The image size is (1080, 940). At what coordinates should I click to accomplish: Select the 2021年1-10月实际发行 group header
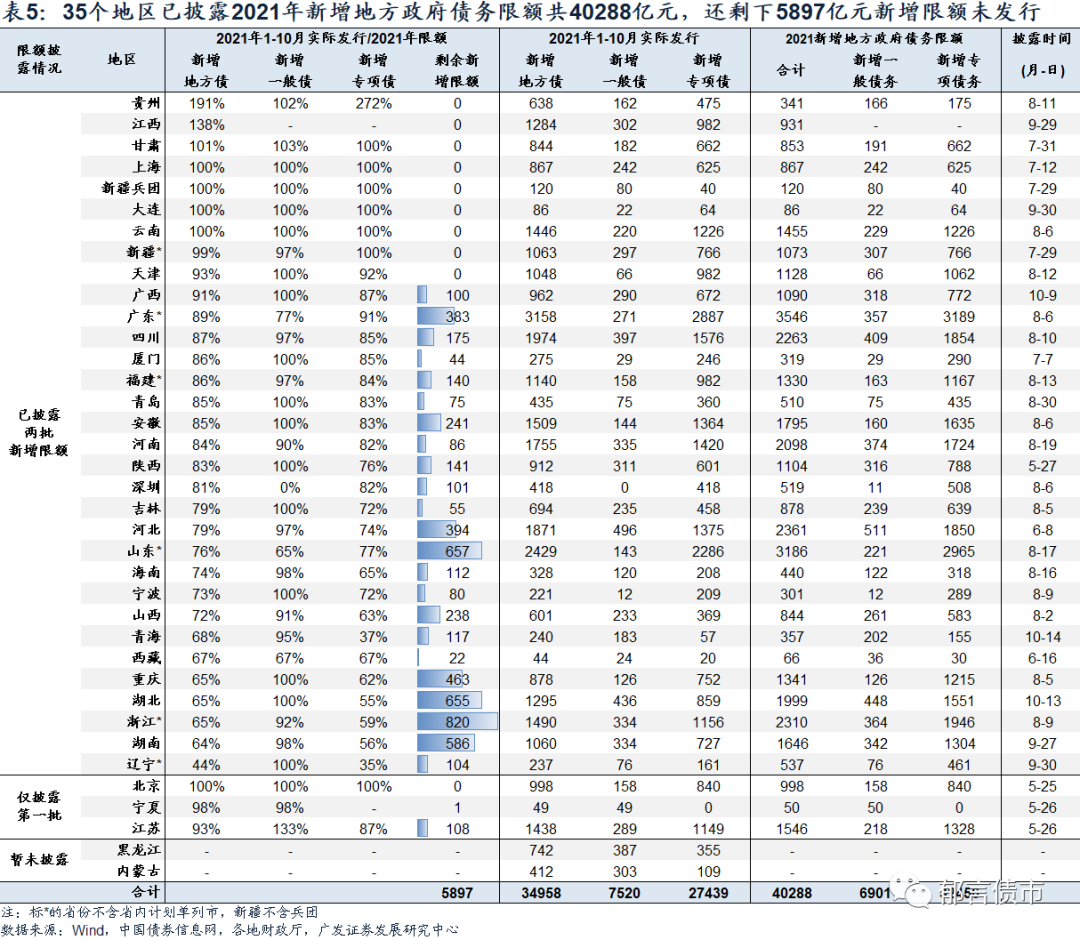click(x=624, y=38)
